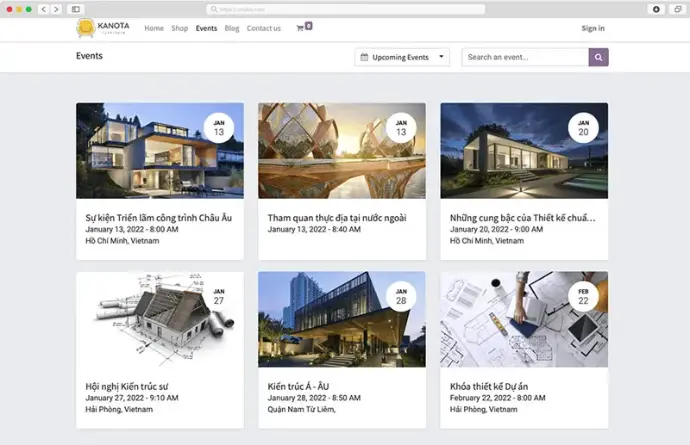Click the browser downloads icon at top right

coord(656,9)
